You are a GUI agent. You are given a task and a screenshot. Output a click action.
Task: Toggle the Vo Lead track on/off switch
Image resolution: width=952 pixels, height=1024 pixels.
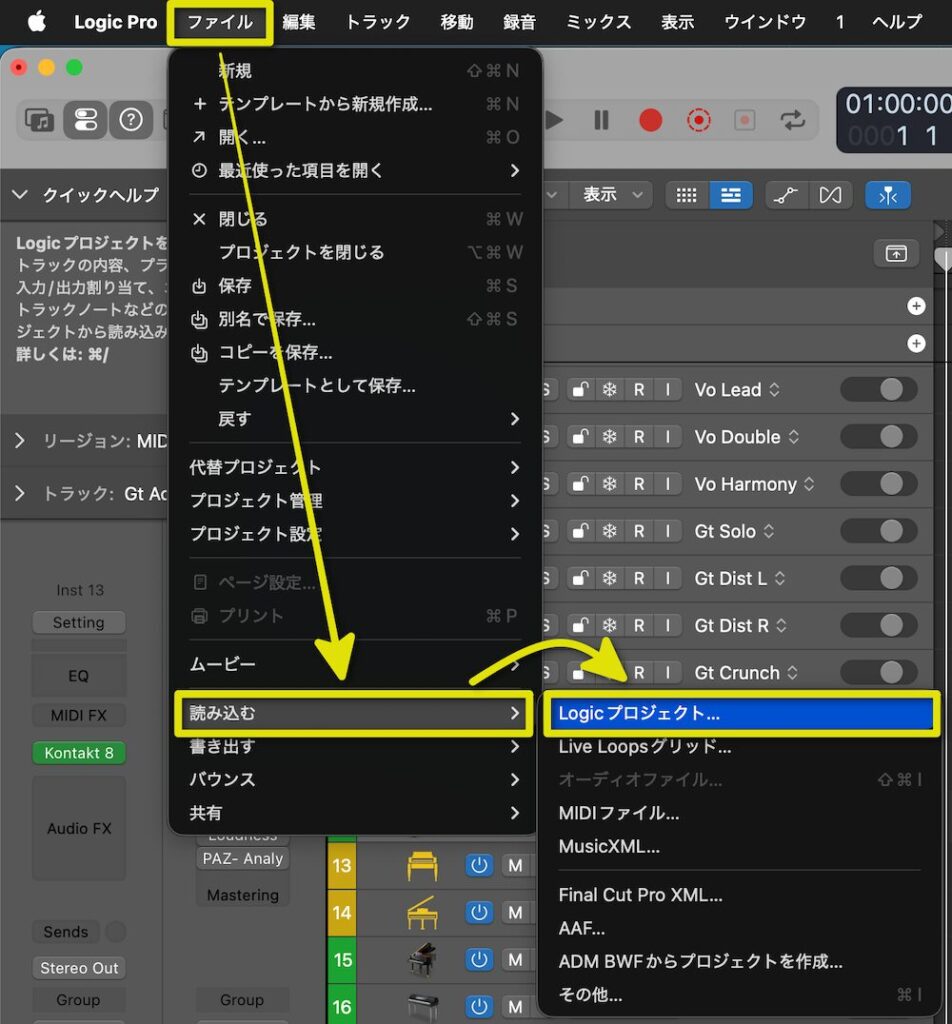coord(879,390)
